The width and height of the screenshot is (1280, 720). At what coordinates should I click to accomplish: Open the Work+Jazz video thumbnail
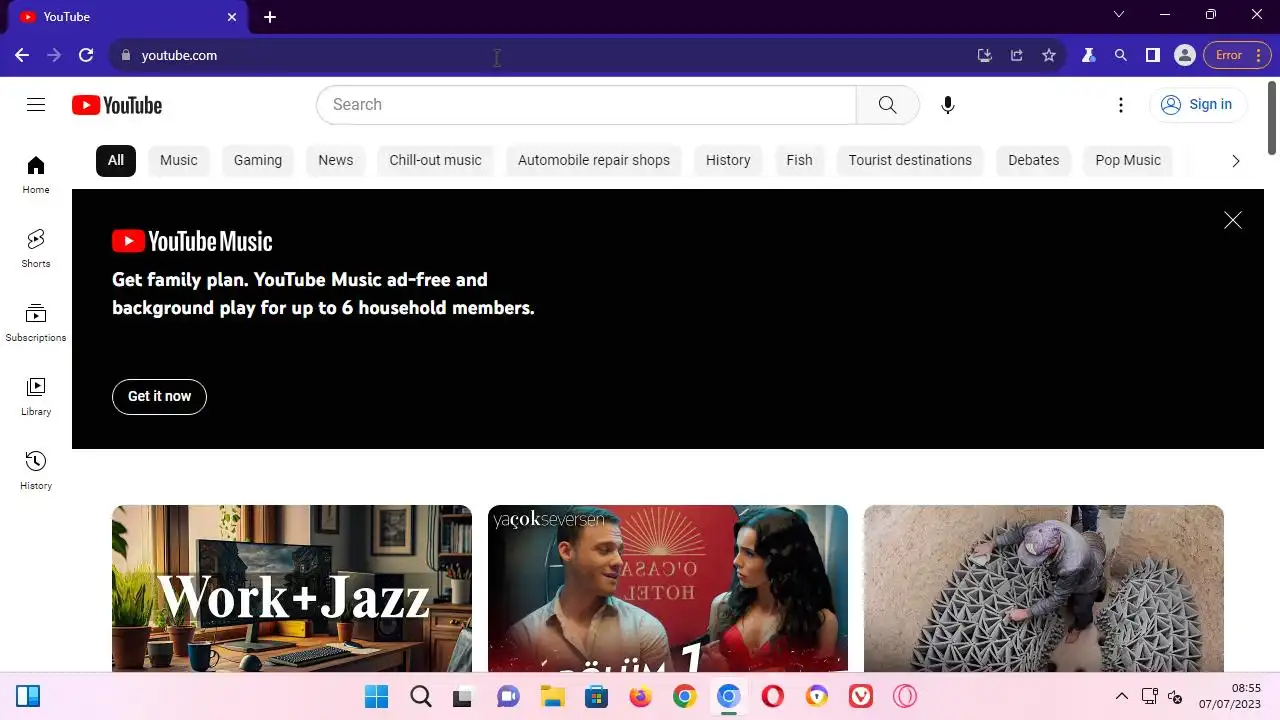[292, 588]
